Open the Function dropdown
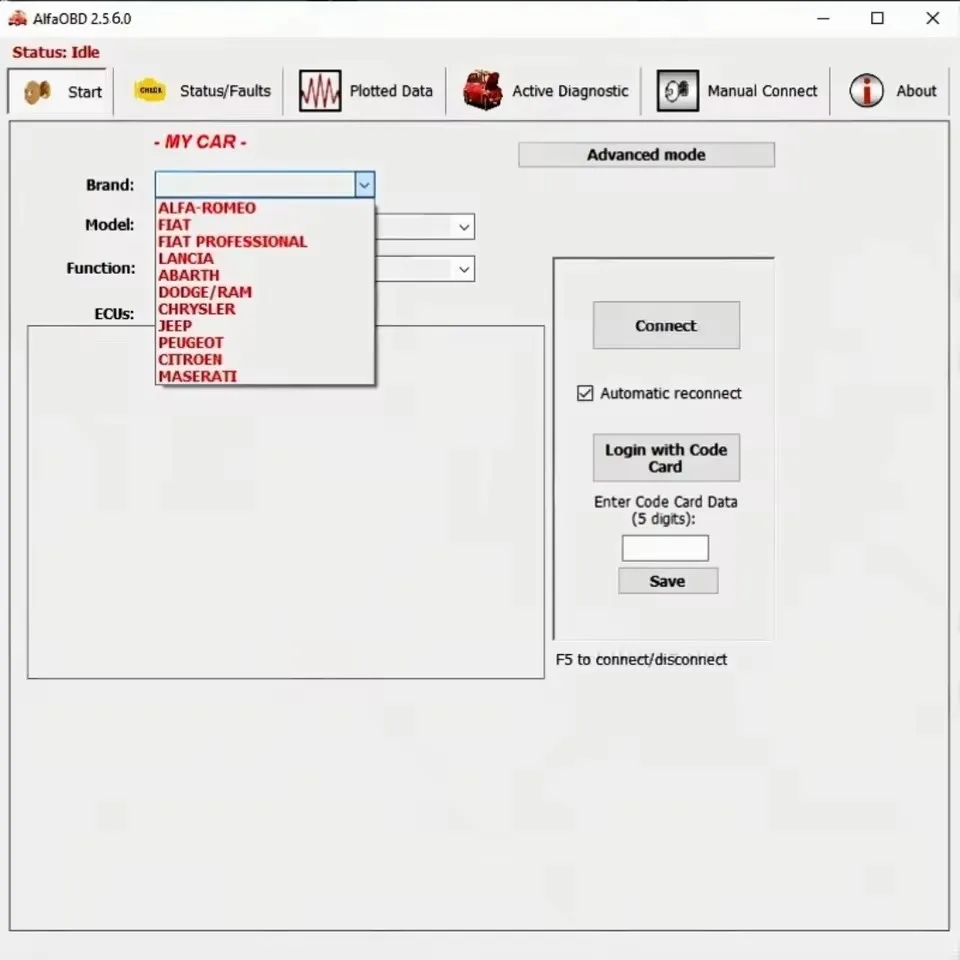This screenshot has height=960, width=960. tap(463, 269)
